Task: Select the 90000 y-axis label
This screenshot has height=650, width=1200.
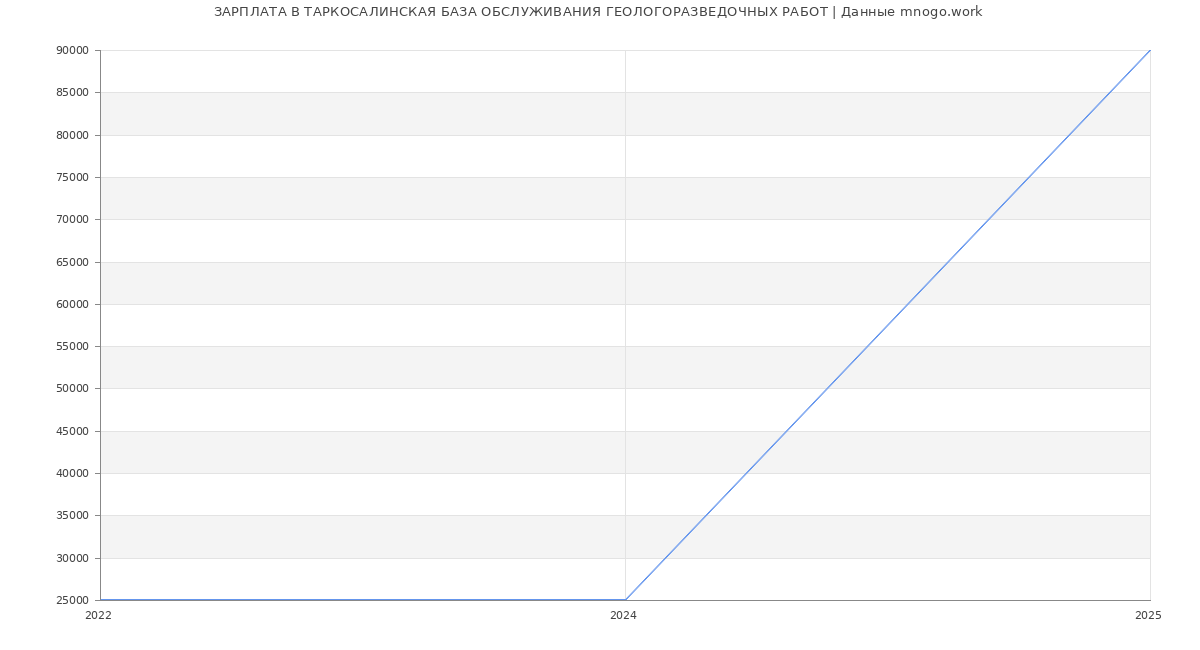Action: [72, 50]
